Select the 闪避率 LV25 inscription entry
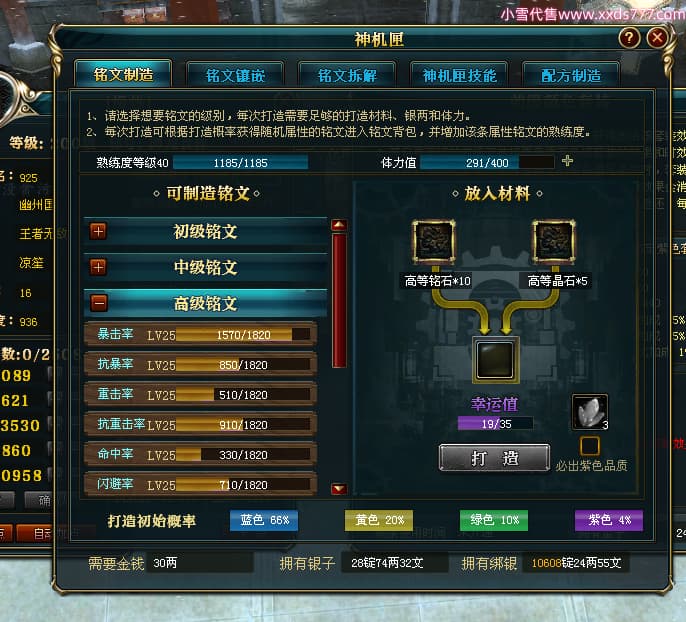This screenshot has width=686, height=622. coord(200,484)
